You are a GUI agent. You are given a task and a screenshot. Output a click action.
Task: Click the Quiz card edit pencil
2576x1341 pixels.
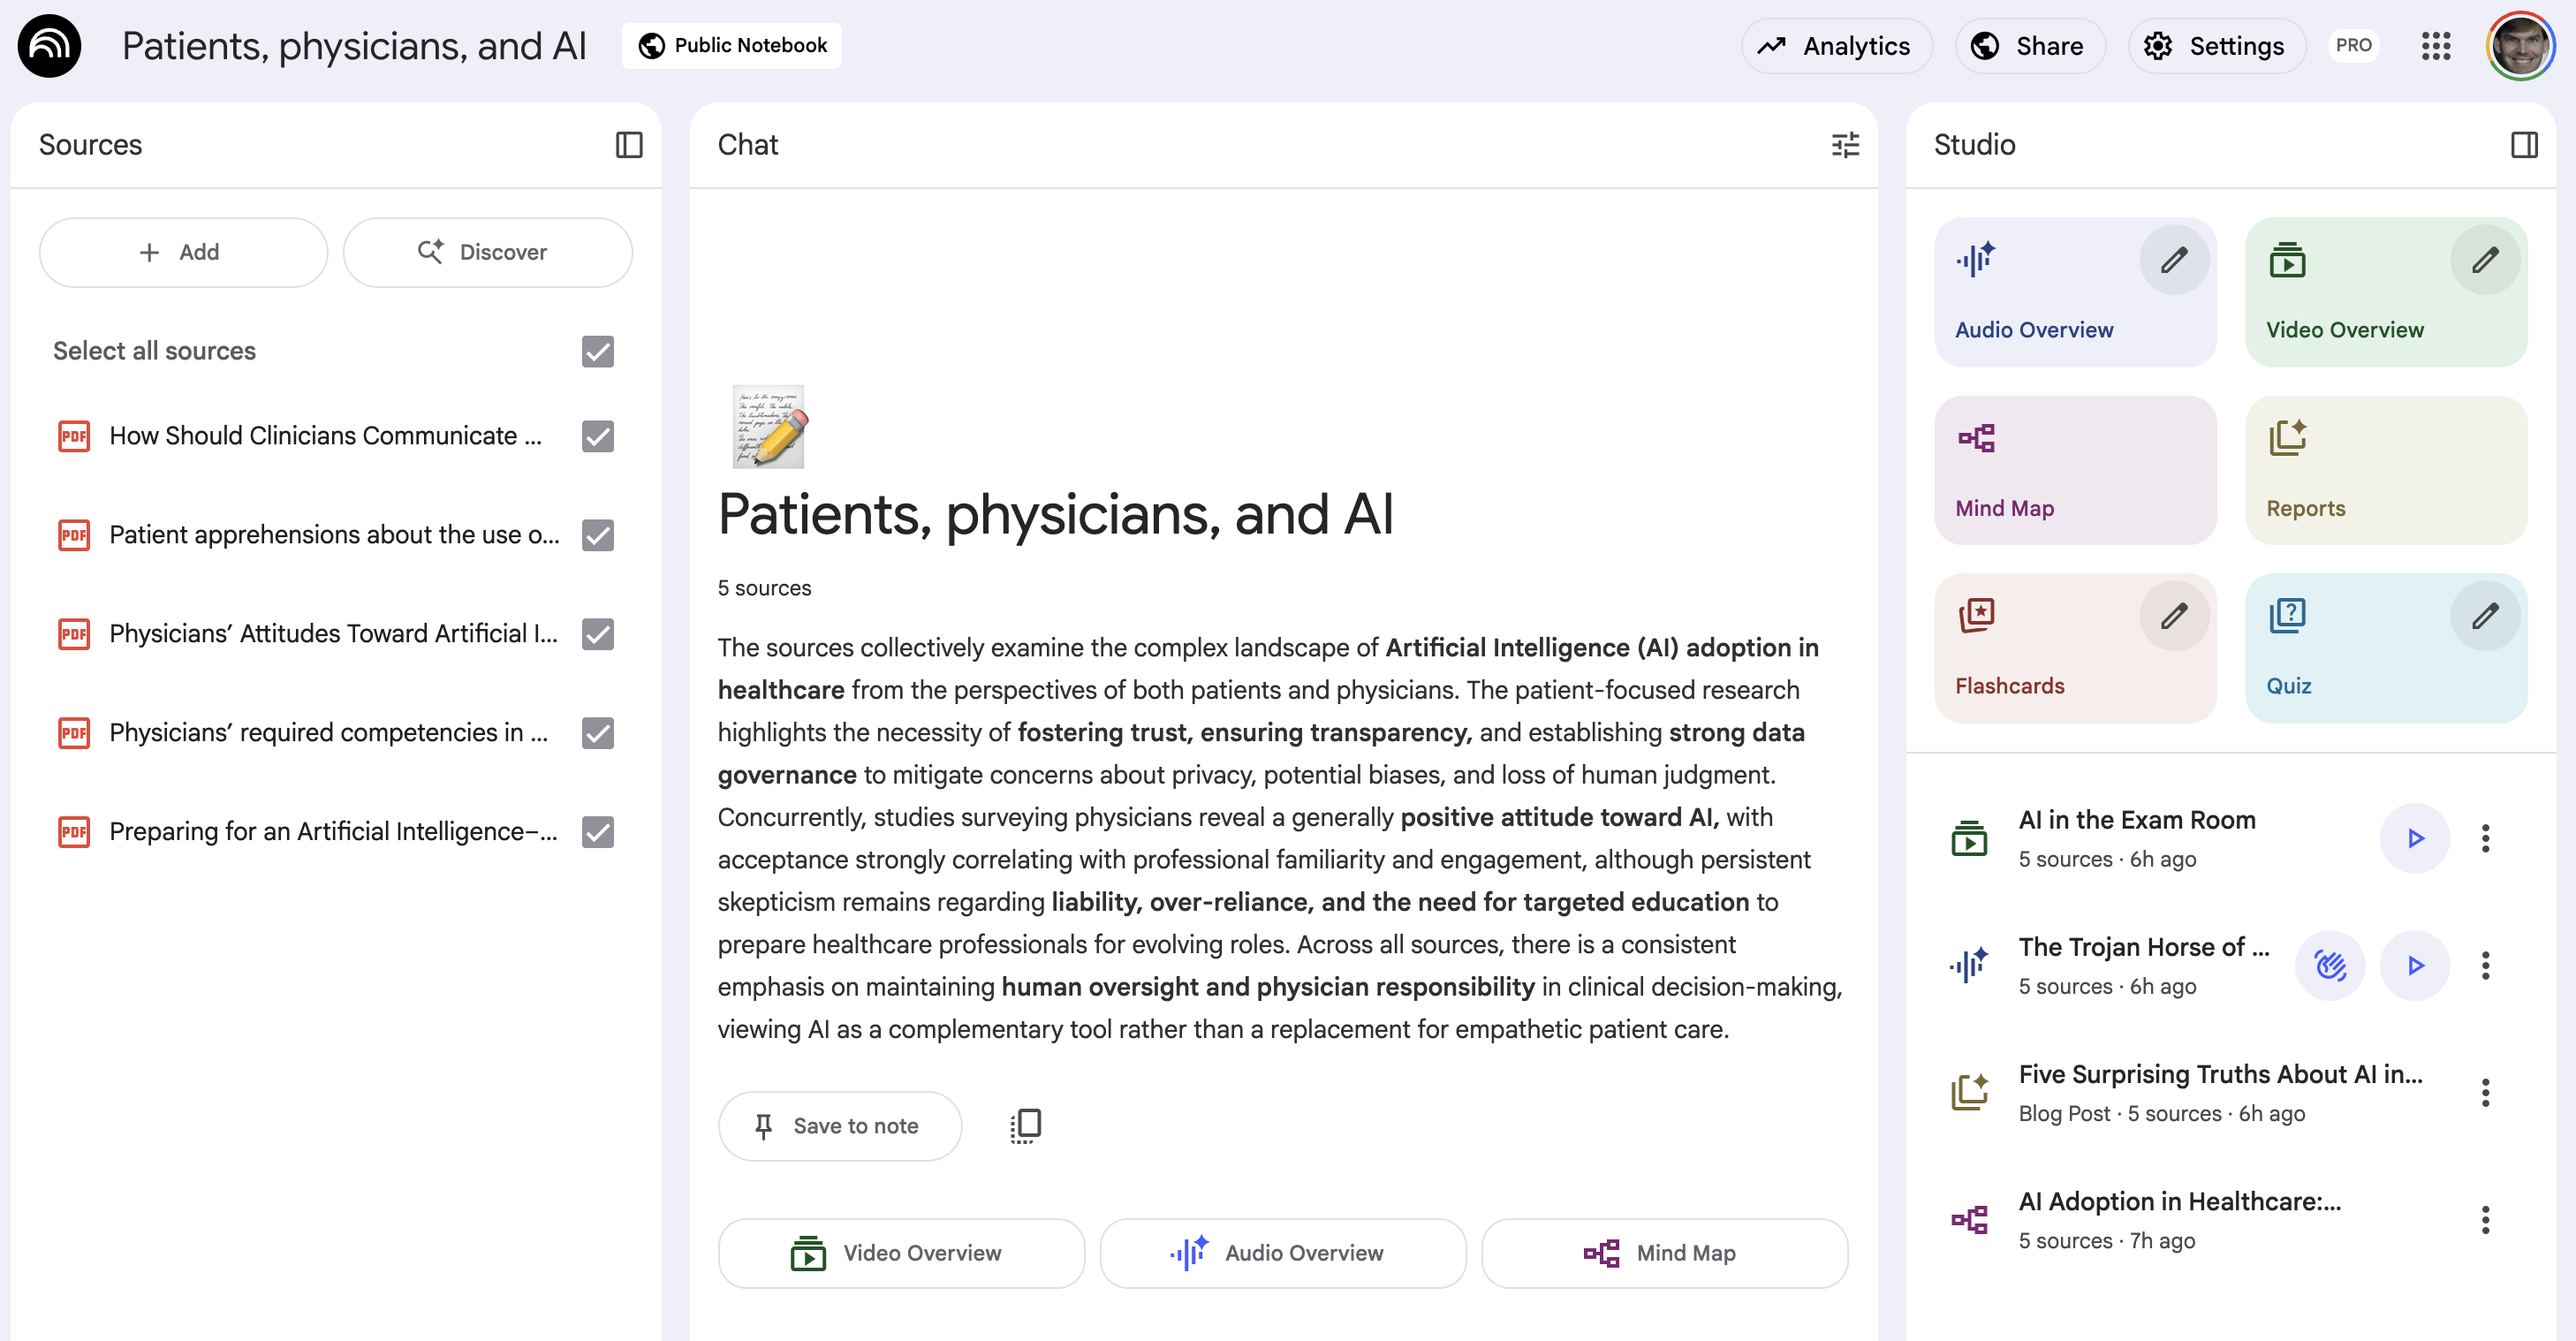pyautogui.click(x=2485, y=616)
